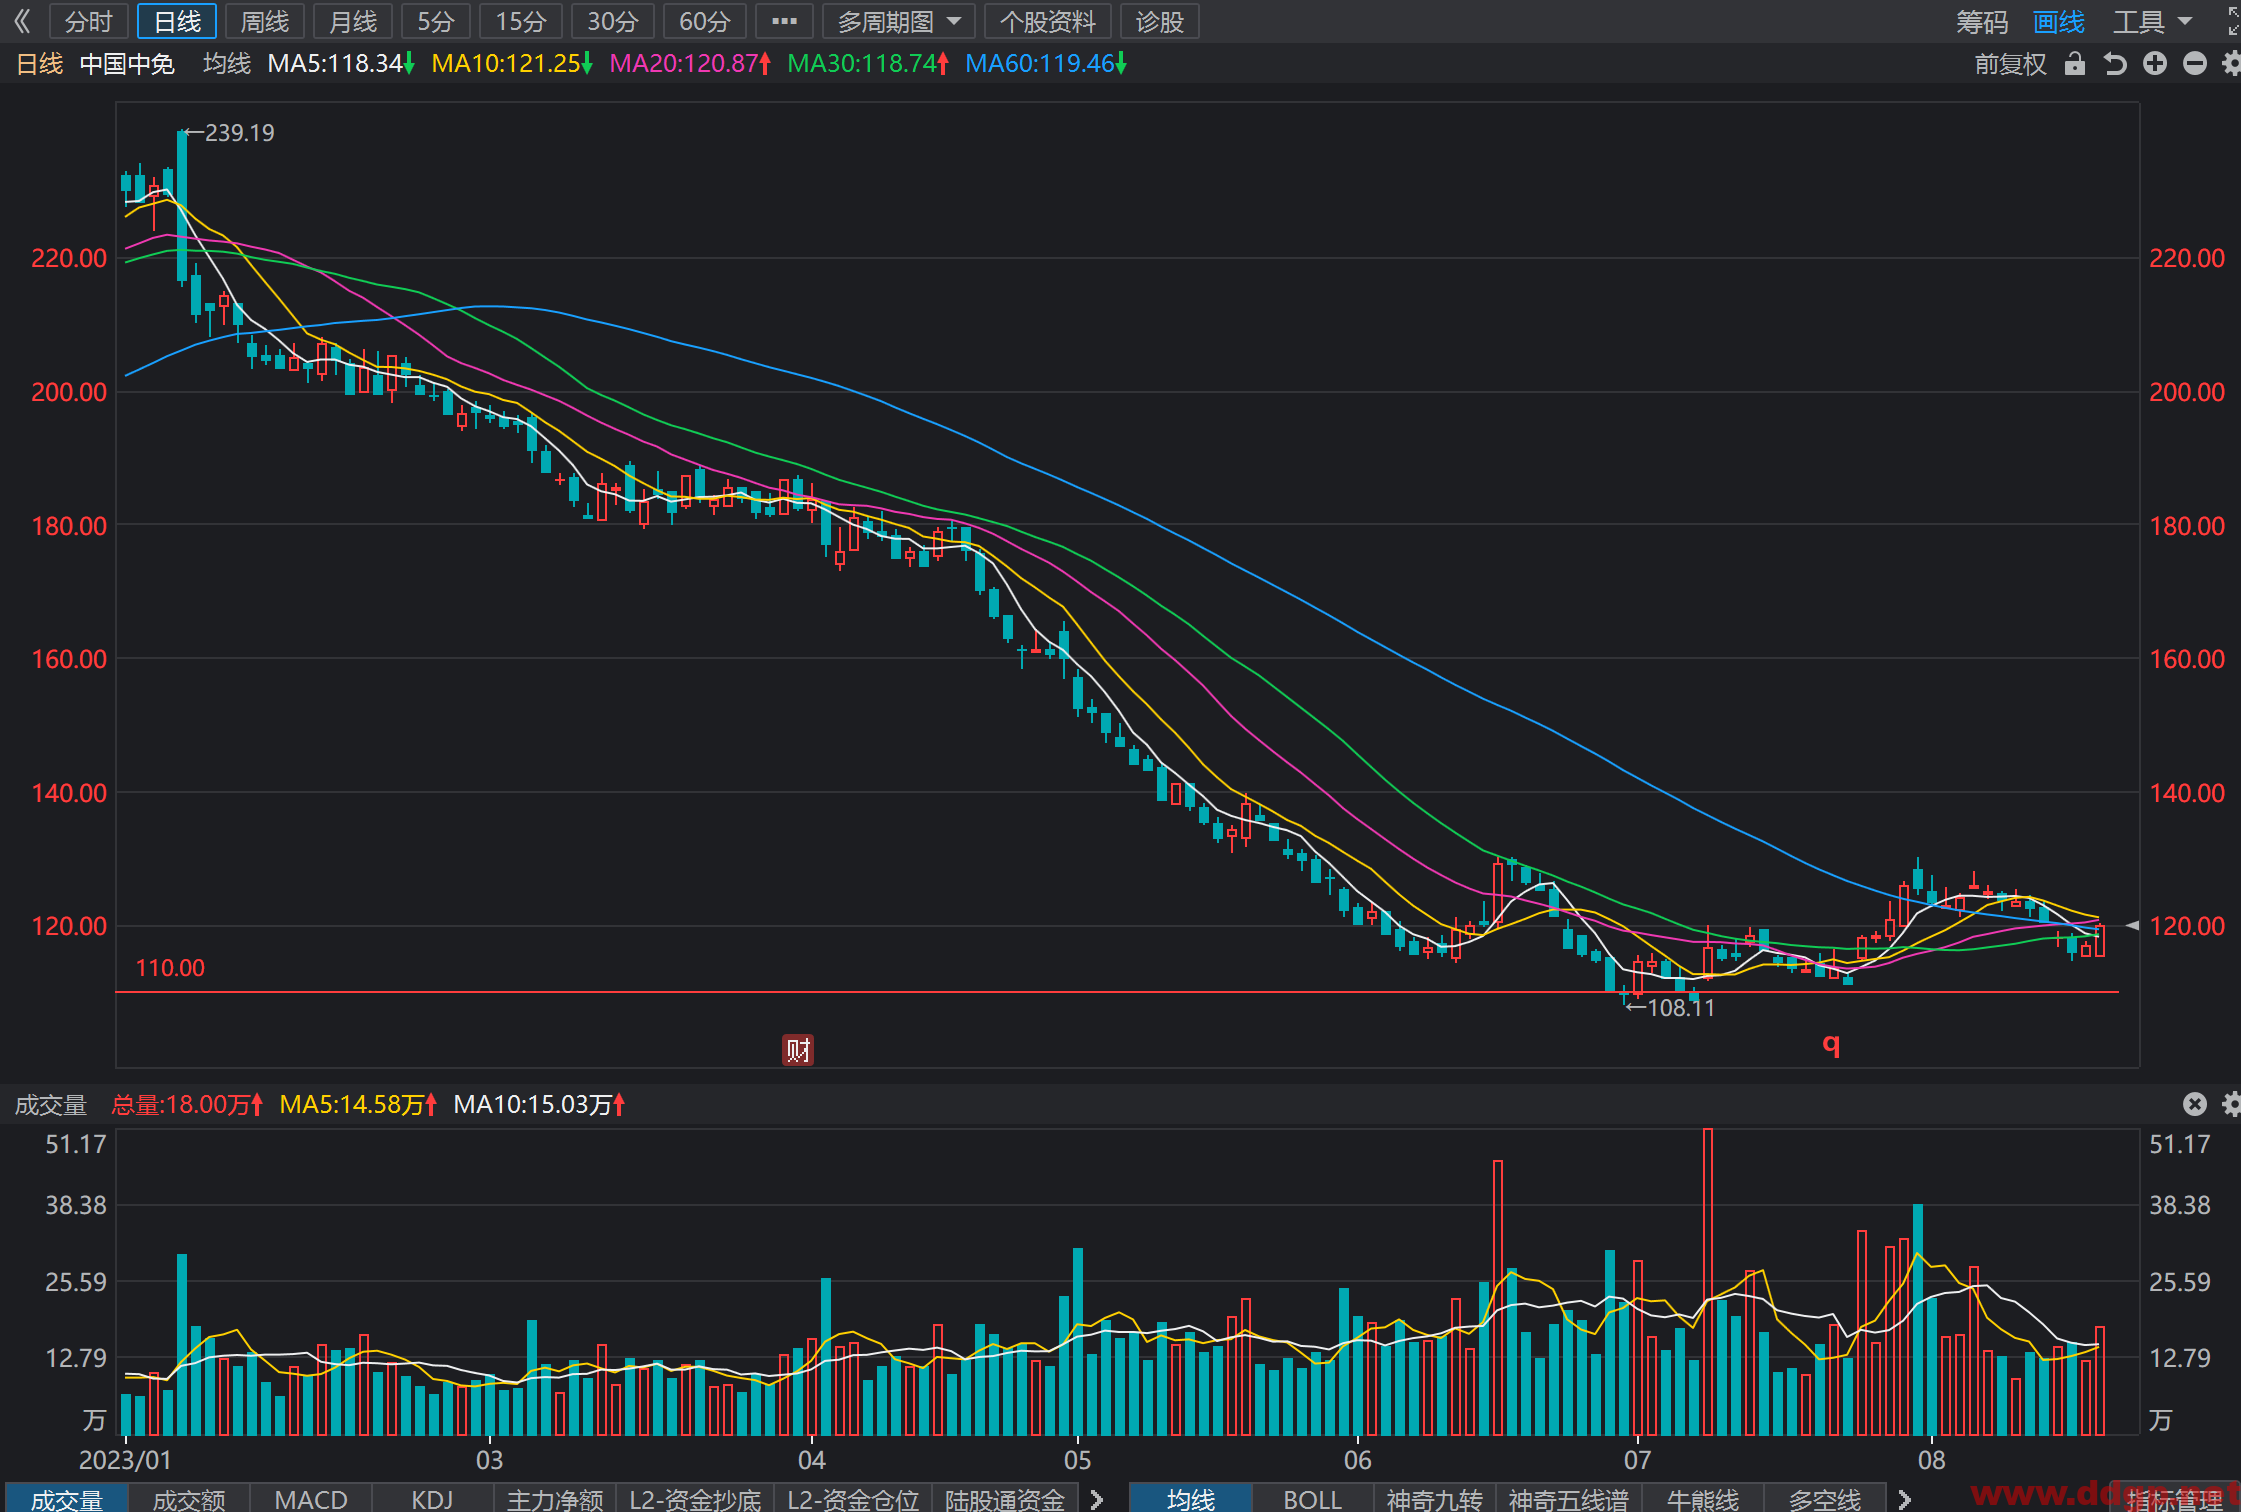
Task: Switch to the 周线 weekly tab
Action: 265,21
